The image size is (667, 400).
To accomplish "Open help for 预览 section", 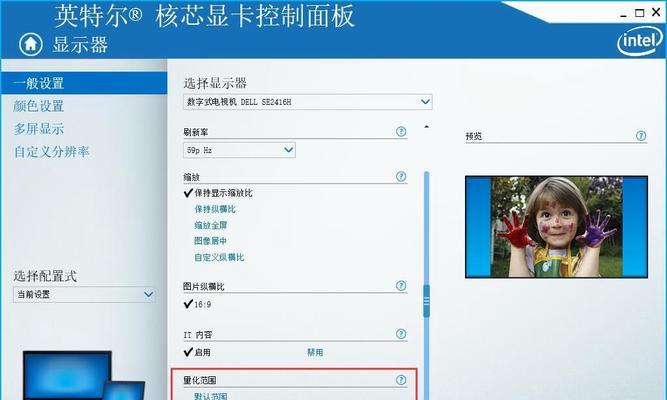I will pyautogui.click(x=641, y=136).
